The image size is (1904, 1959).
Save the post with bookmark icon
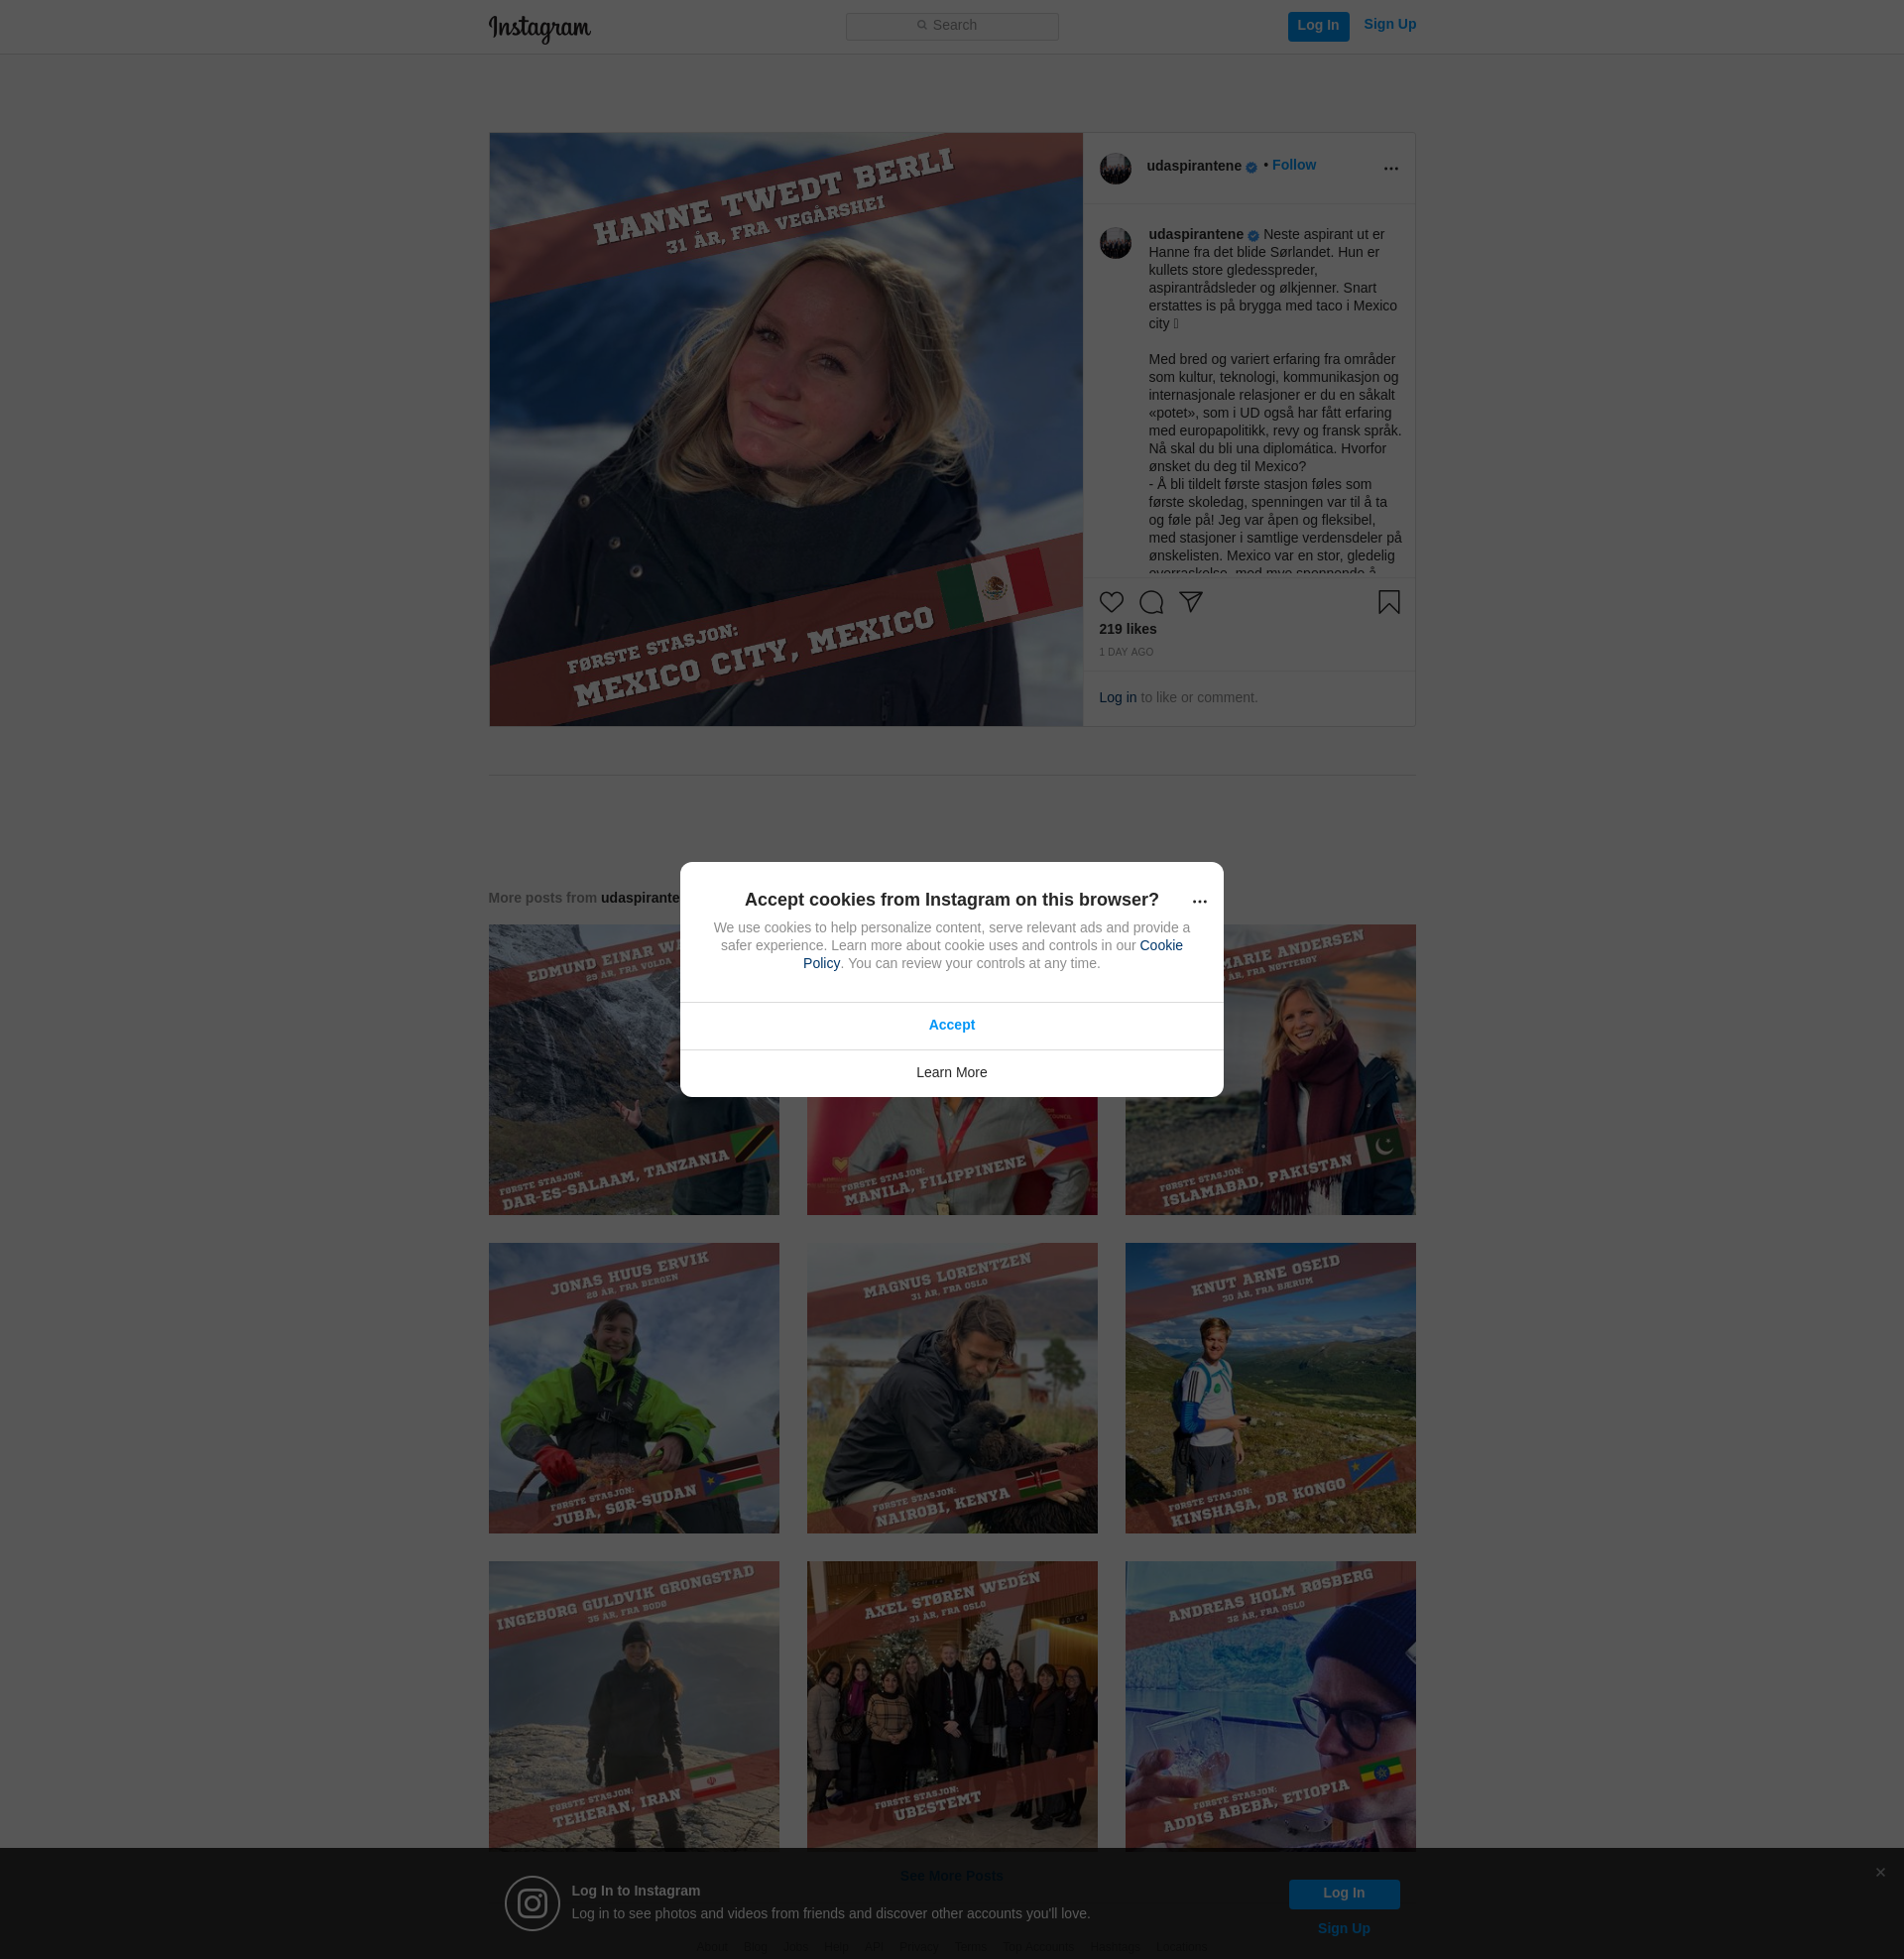tap(1388, 602)
